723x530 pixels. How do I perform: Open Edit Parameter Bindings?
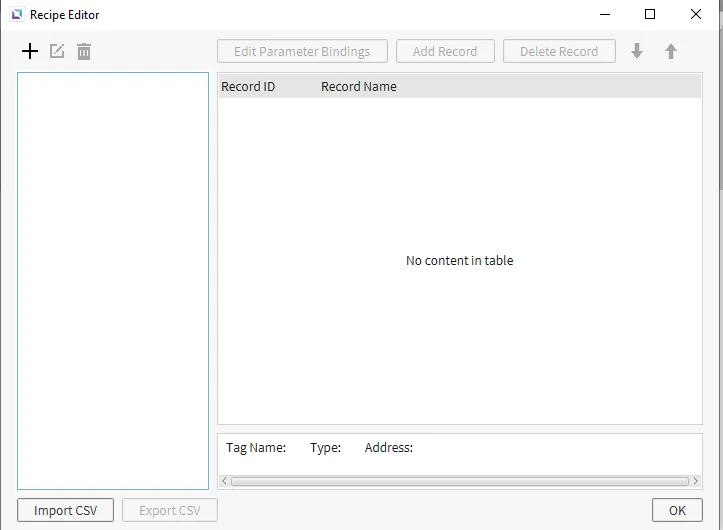[302, 51]
